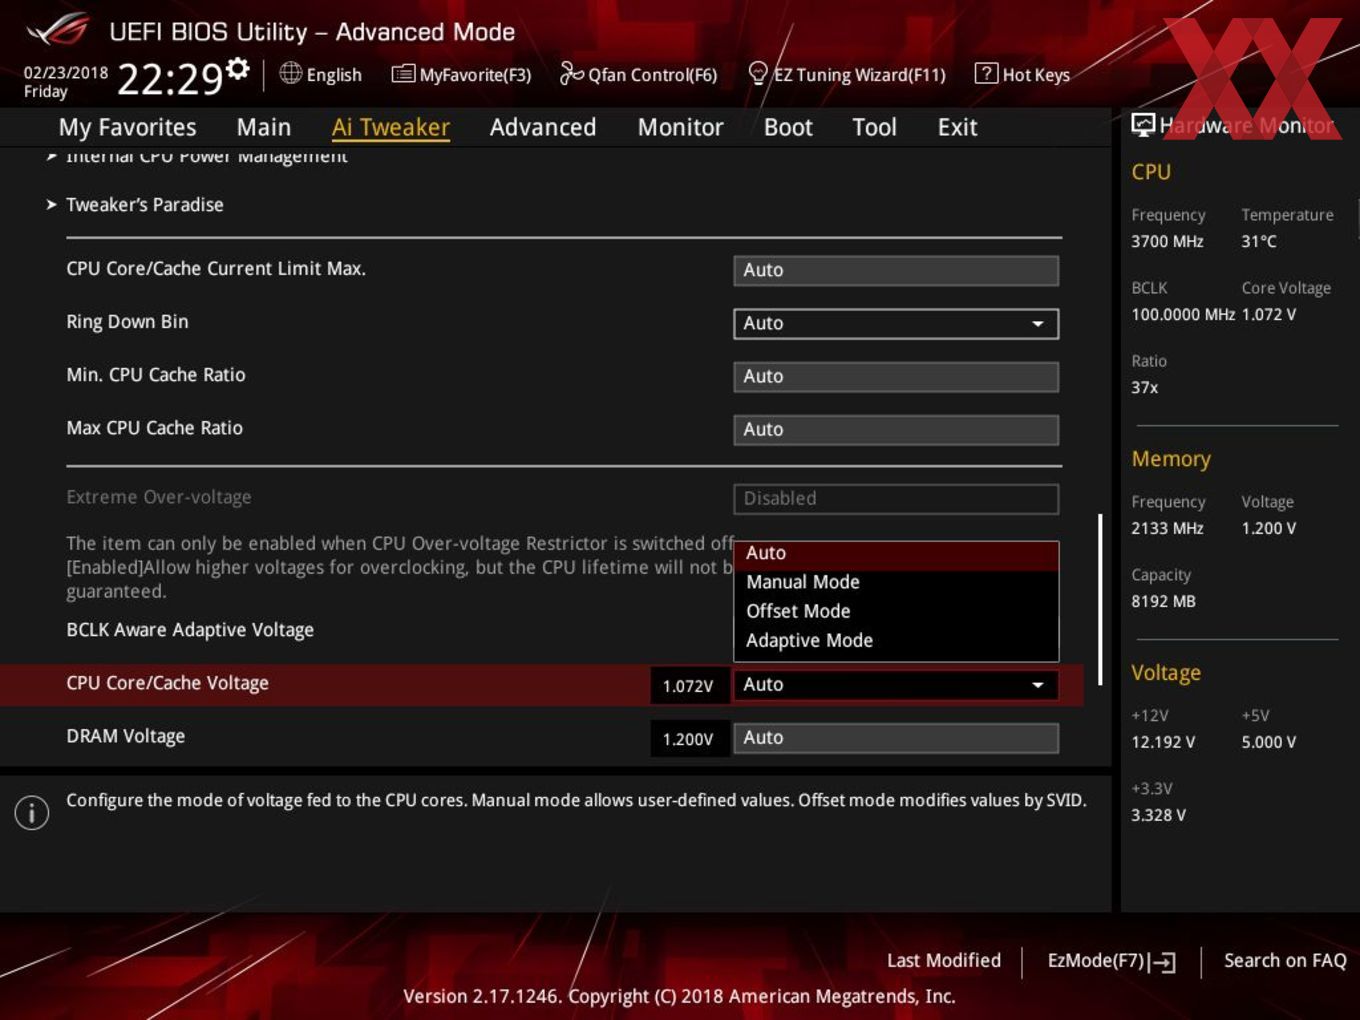Open the Boot tab

[788, 127]
